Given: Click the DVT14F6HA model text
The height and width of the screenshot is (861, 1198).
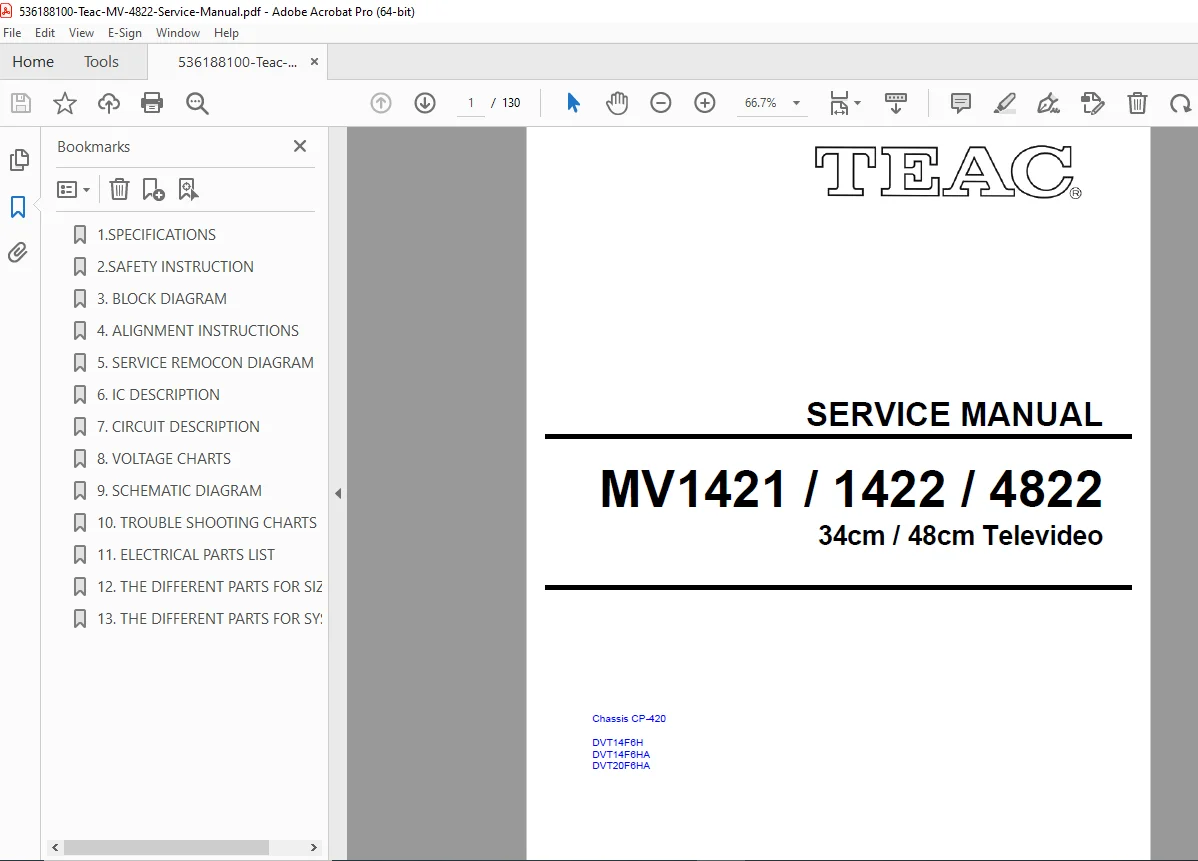Looking at the screenshot, I should pyautogui.click(x=621, y=754).
